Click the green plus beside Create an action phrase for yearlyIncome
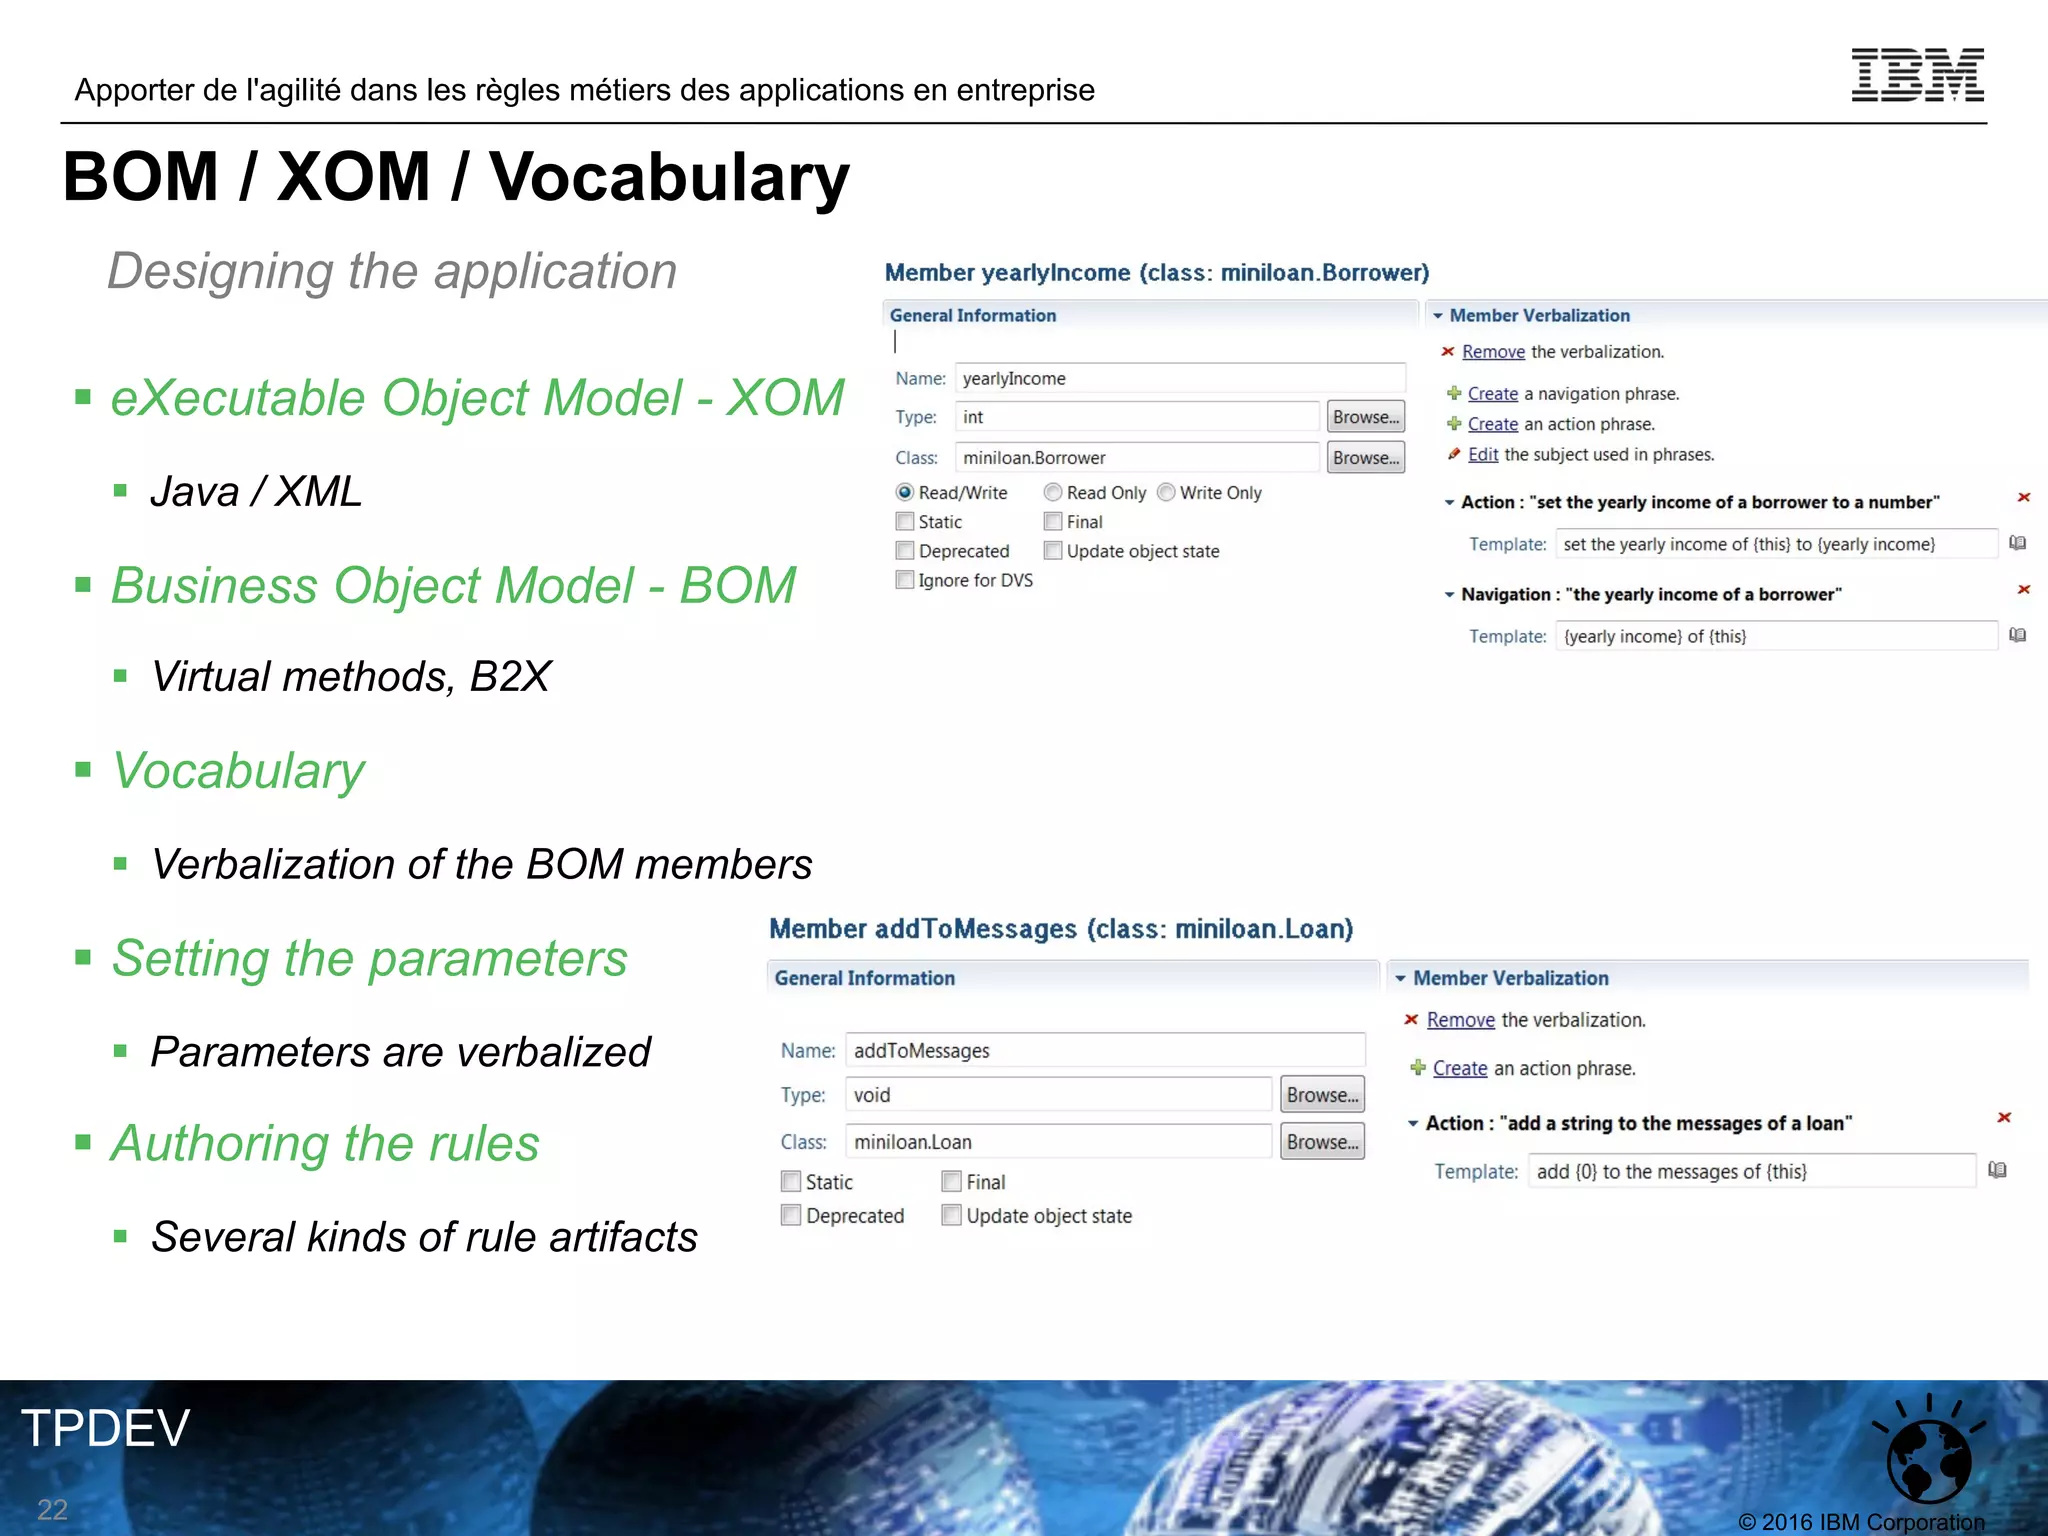This screenshot has height=1536, width=2048. pyautogui.click(x=1454, y=423)
